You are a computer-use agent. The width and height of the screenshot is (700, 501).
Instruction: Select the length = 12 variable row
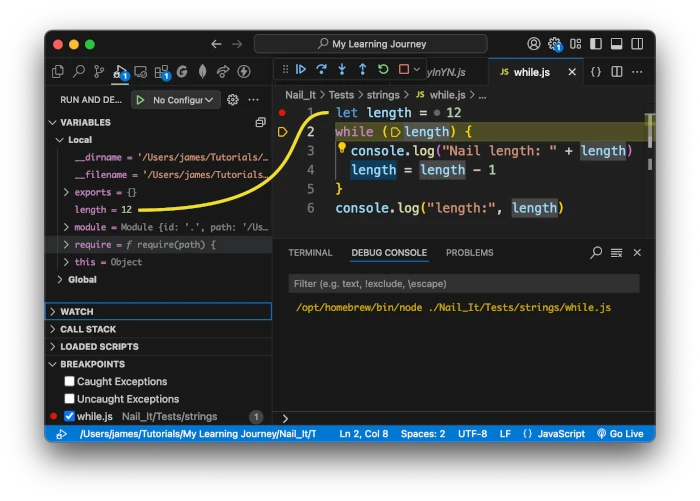[158, 209]
